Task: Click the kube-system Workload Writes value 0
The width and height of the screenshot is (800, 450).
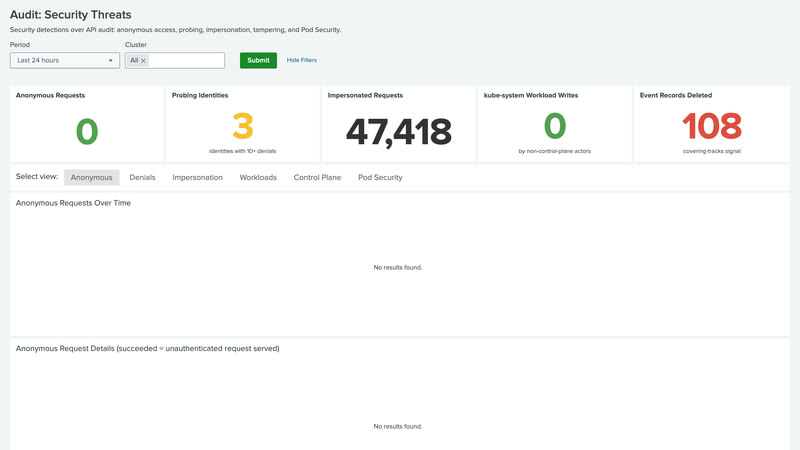Action: pyautogui.click(x=555, y=126)
